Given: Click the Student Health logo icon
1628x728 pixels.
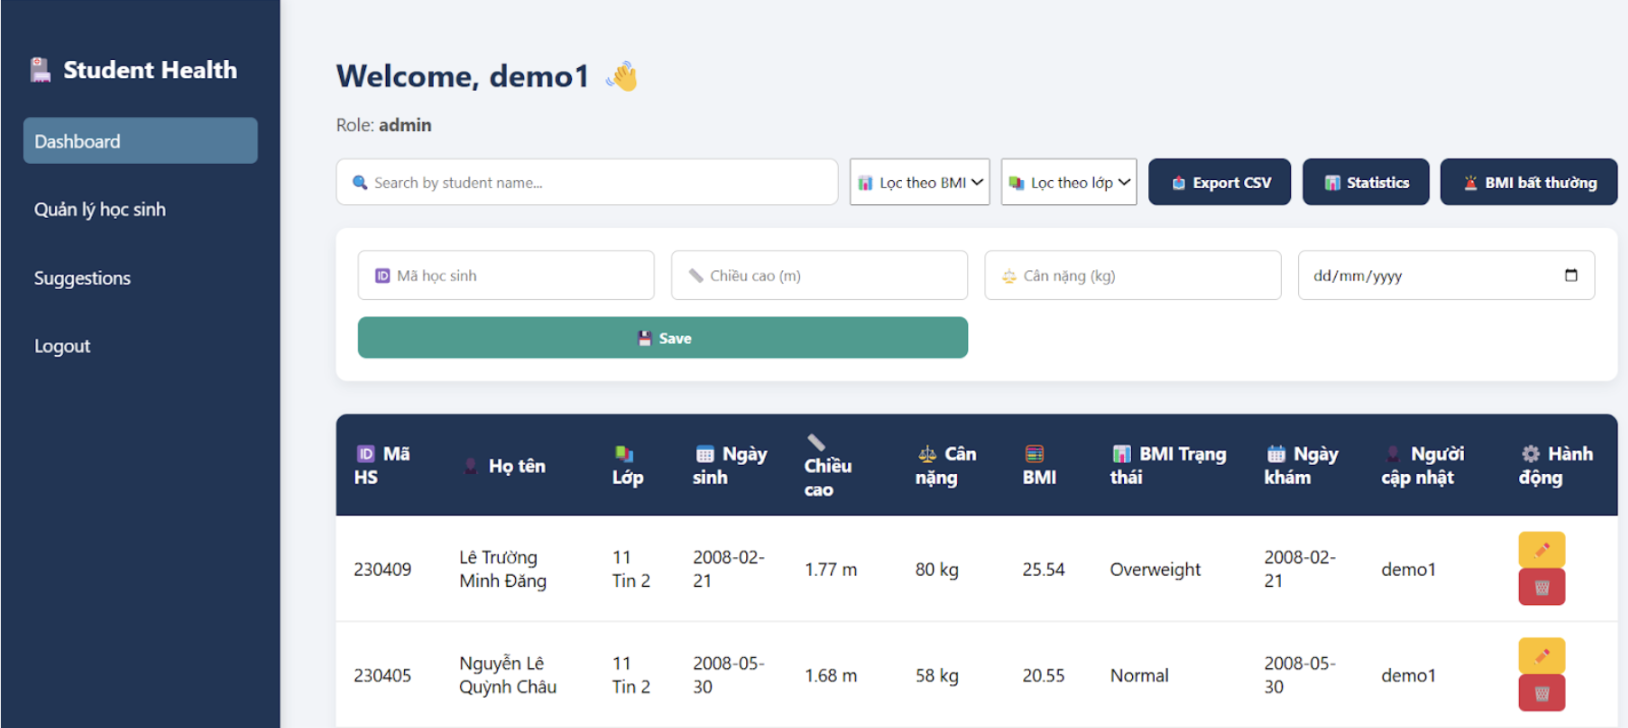Looking at the screenshot, I should coord(40,70).
